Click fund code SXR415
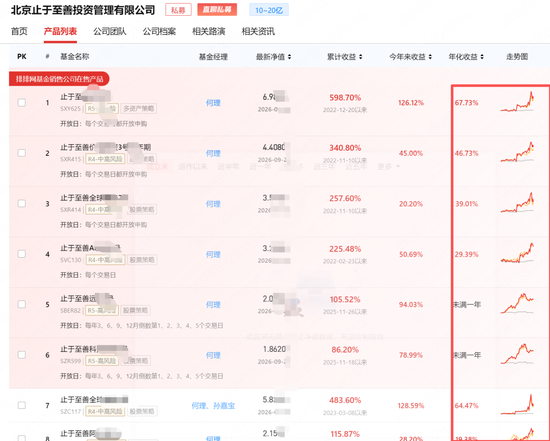Image resolution: width=550 pixels, height=441 pixels. (x=71, y=159)
